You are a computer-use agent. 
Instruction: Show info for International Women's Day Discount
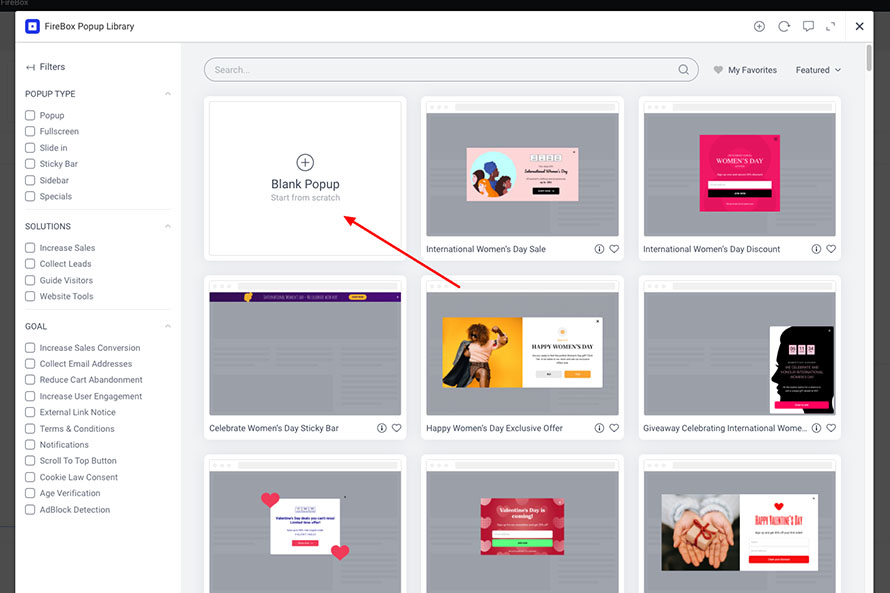click(x=816, y=249)
